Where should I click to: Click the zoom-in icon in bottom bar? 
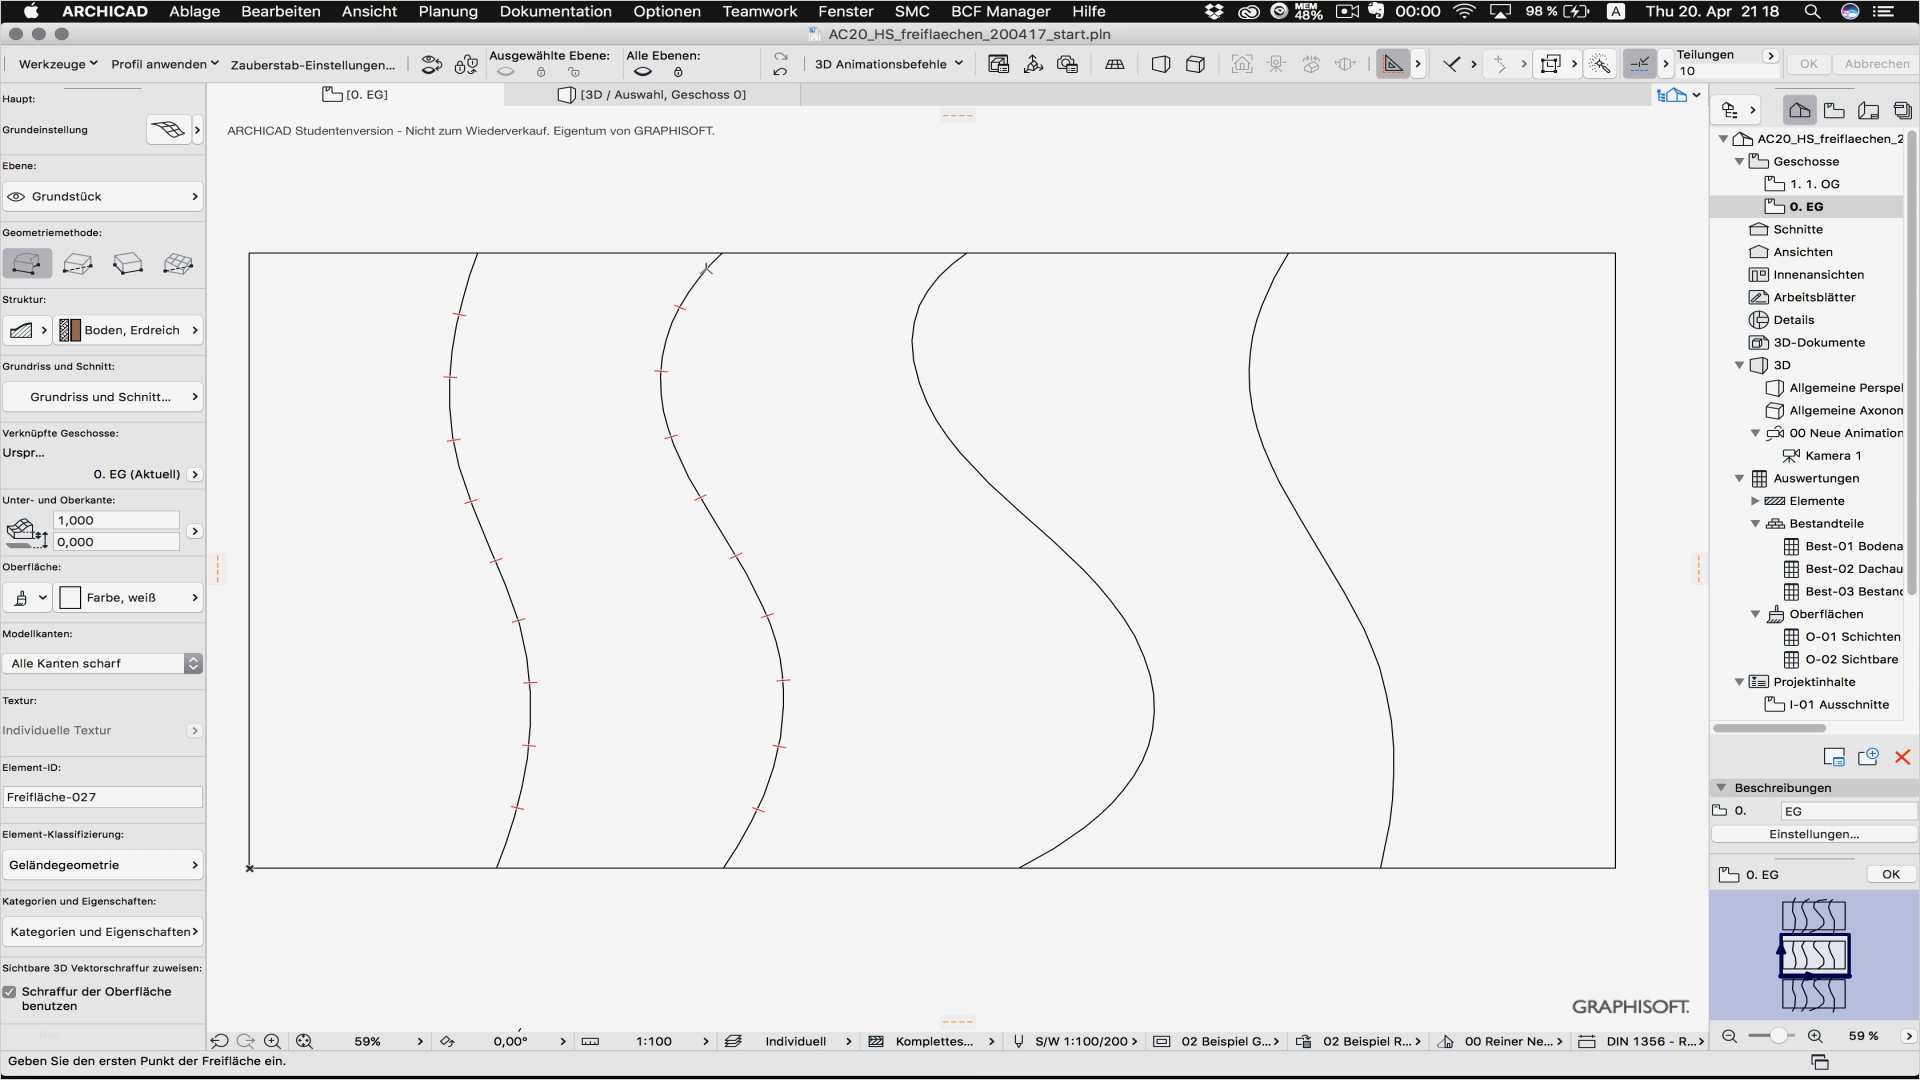(272, 1041)
